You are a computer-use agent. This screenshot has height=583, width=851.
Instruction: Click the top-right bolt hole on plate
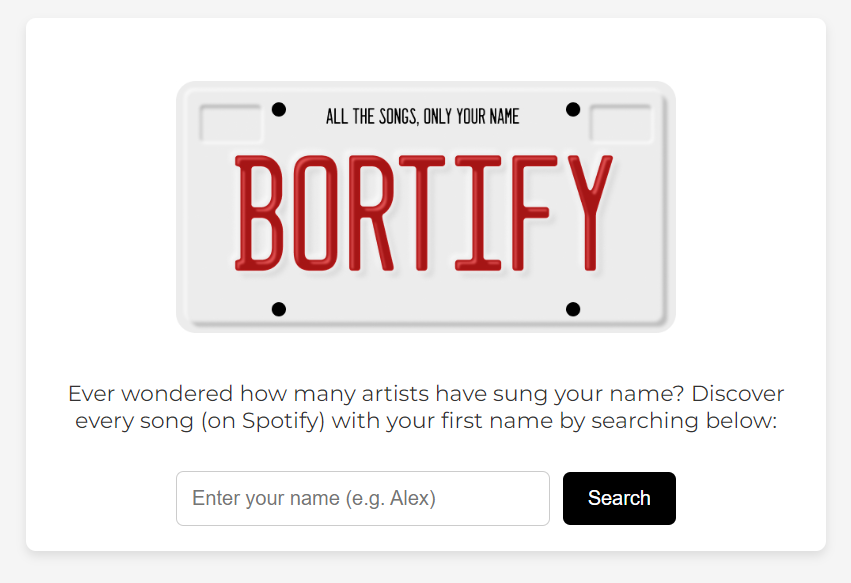point(573,109)
